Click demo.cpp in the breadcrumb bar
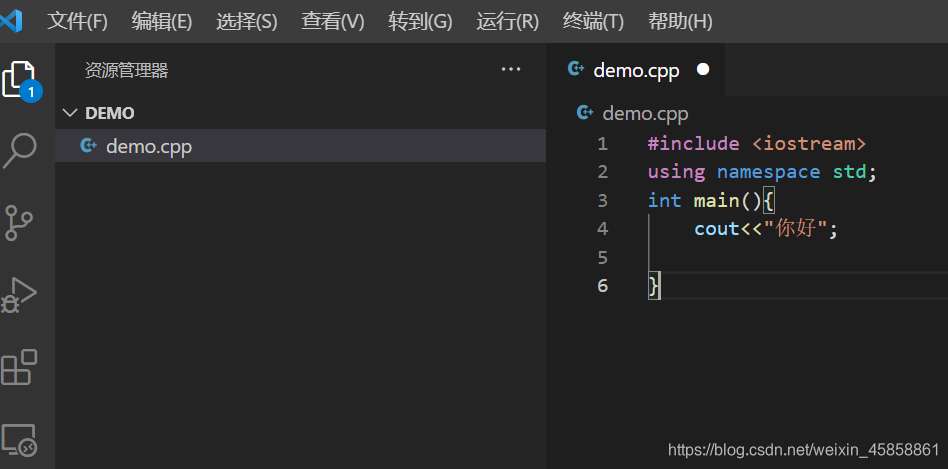The height and width of the screenshot is (469, 948). pos(645,114)
